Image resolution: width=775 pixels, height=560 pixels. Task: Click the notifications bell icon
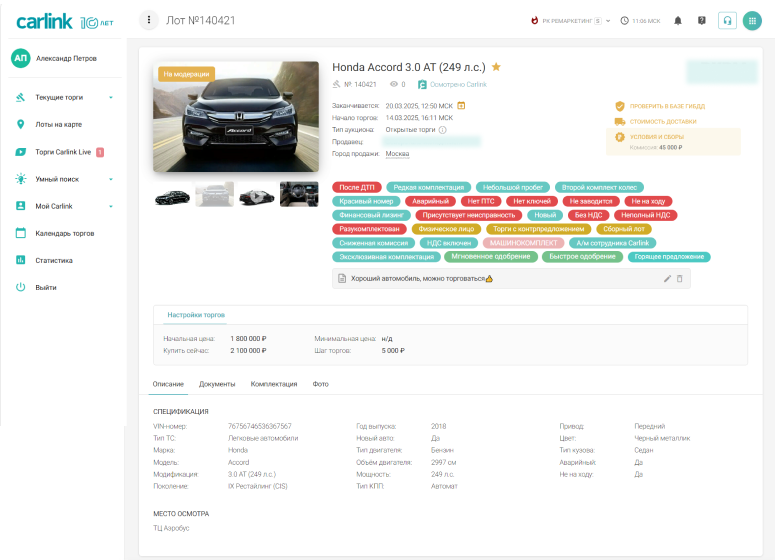[678, 20]
